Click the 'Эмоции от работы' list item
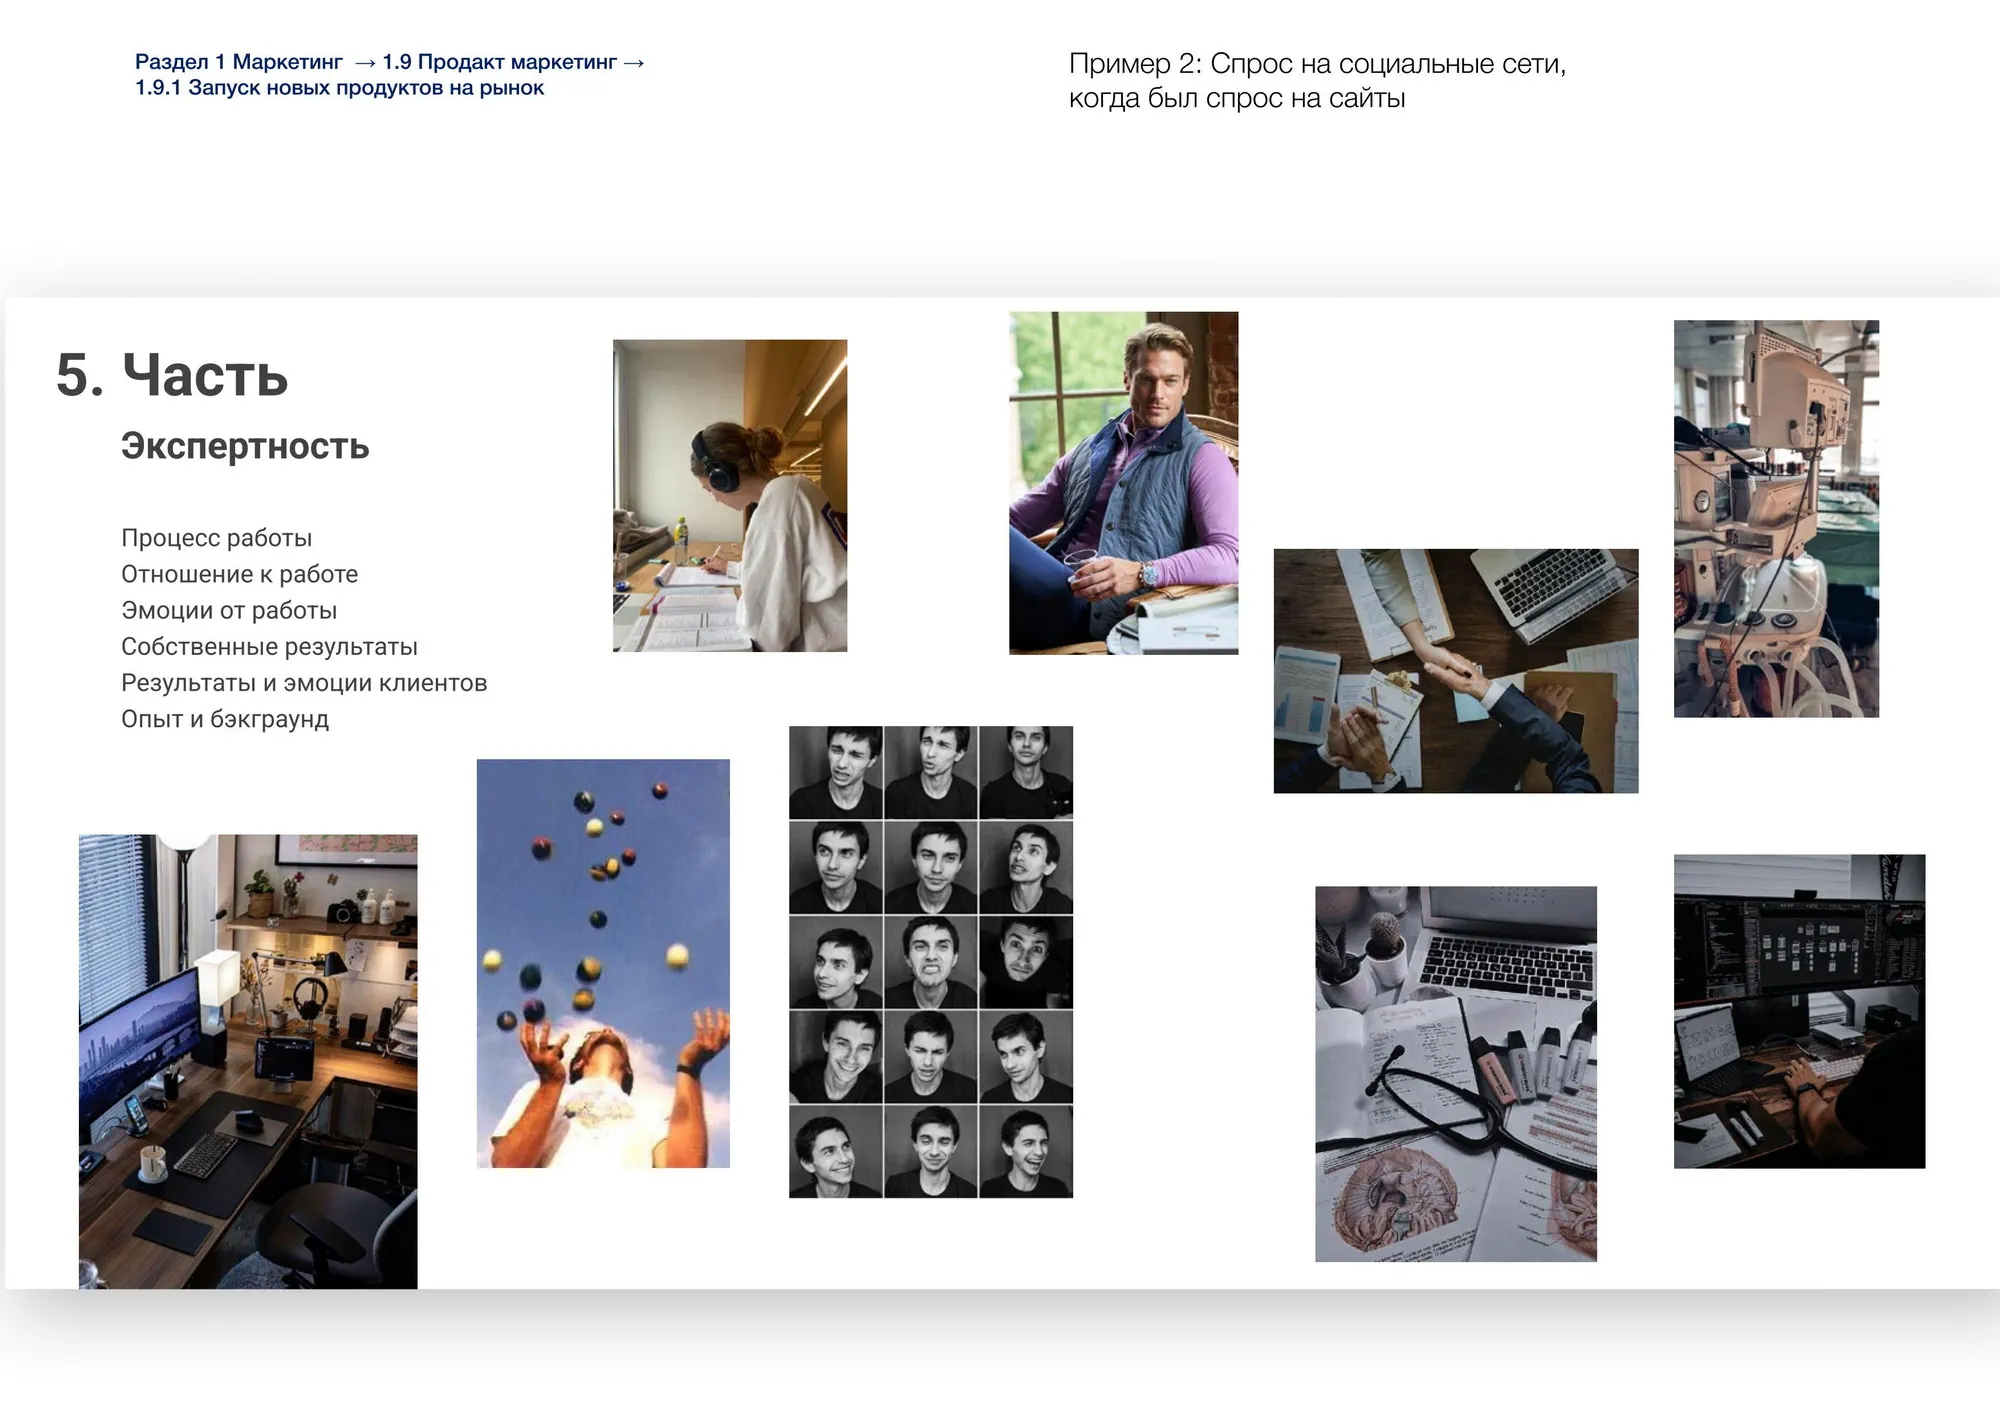The height and width of the screenshot is (1414, 2000). click(x=229, y=610)
